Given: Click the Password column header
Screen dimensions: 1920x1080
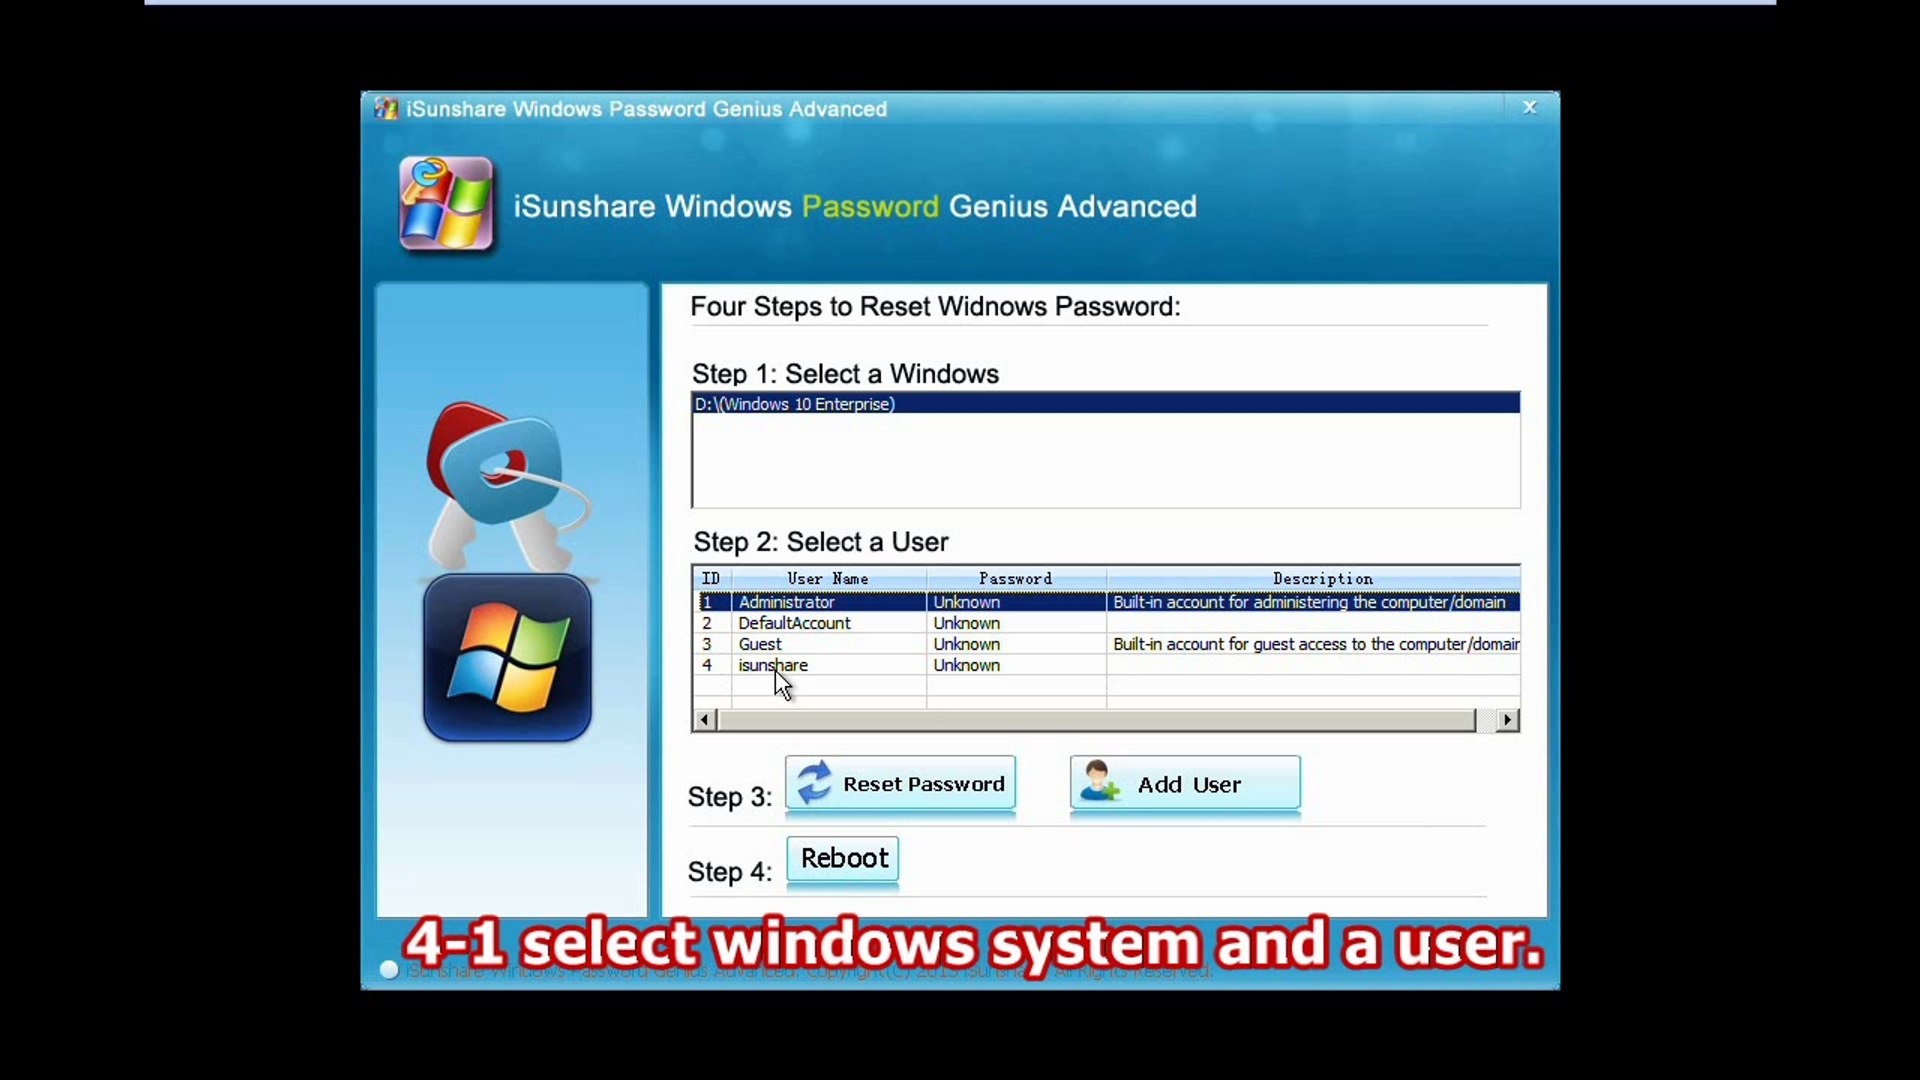Looking at the screenshot, I should [1016, 579].
